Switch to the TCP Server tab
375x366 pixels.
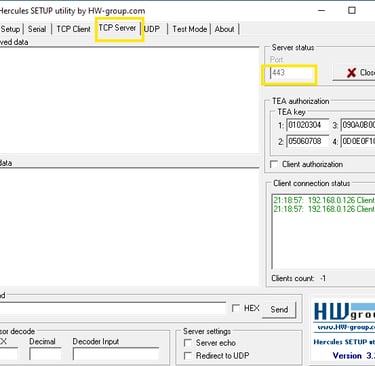tap(118, 28)
